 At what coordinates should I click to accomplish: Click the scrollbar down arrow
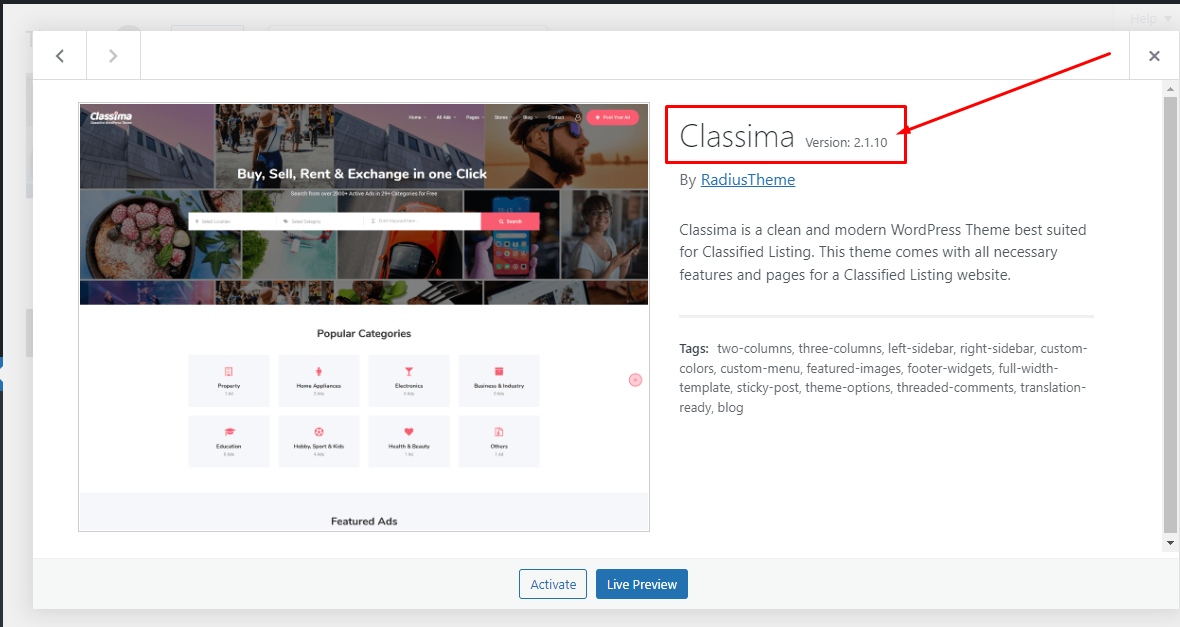[x=1169, y=542]
